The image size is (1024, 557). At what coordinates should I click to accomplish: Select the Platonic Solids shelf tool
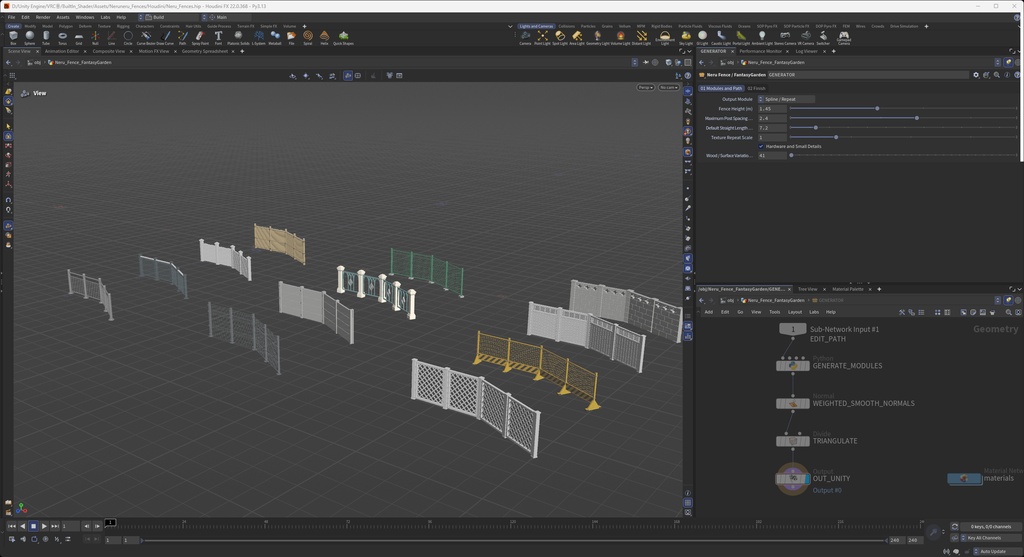pyautogui.click(x=238, y=38)
